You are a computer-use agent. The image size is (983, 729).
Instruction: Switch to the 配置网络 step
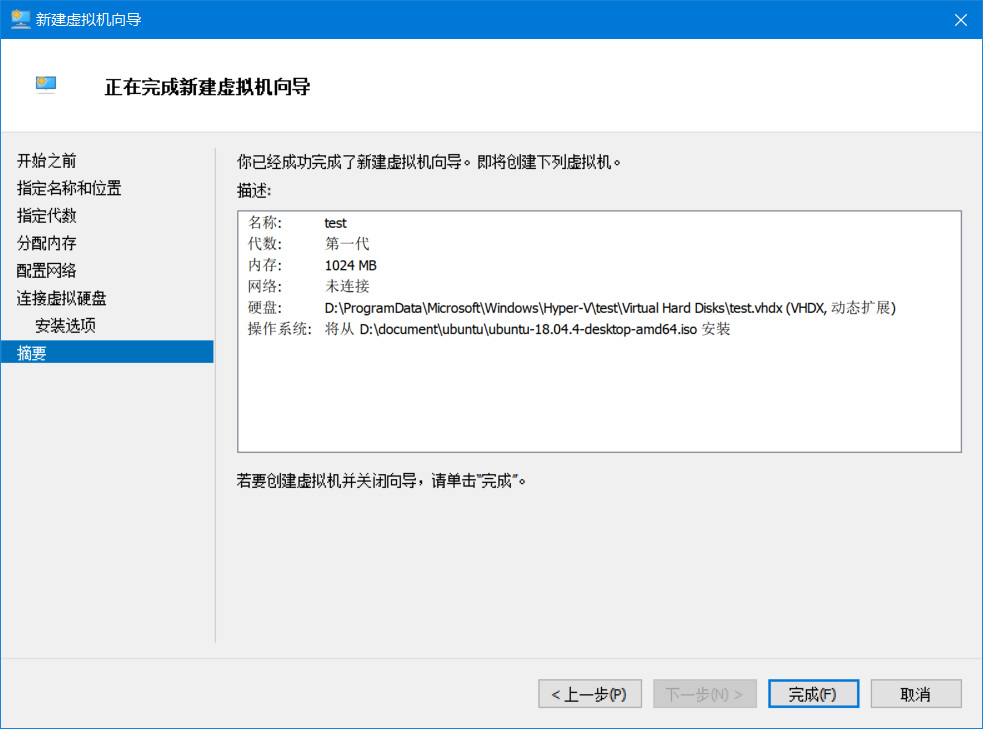point(46,271)
